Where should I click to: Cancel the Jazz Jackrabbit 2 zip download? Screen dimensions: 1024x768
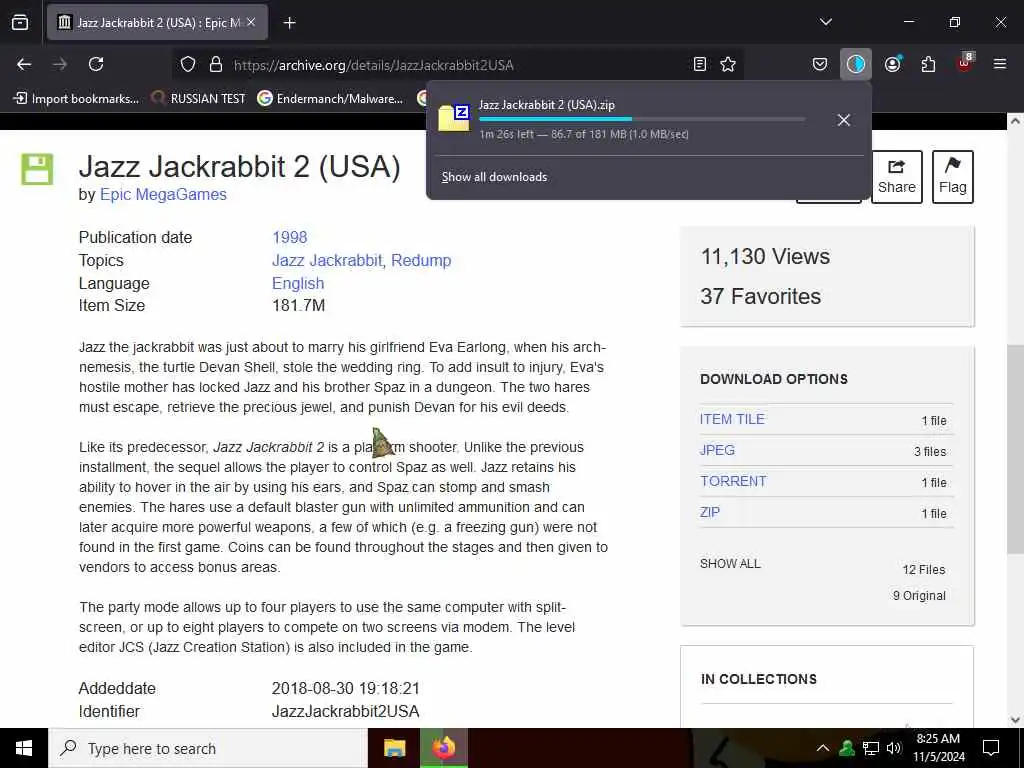[844, 120]
